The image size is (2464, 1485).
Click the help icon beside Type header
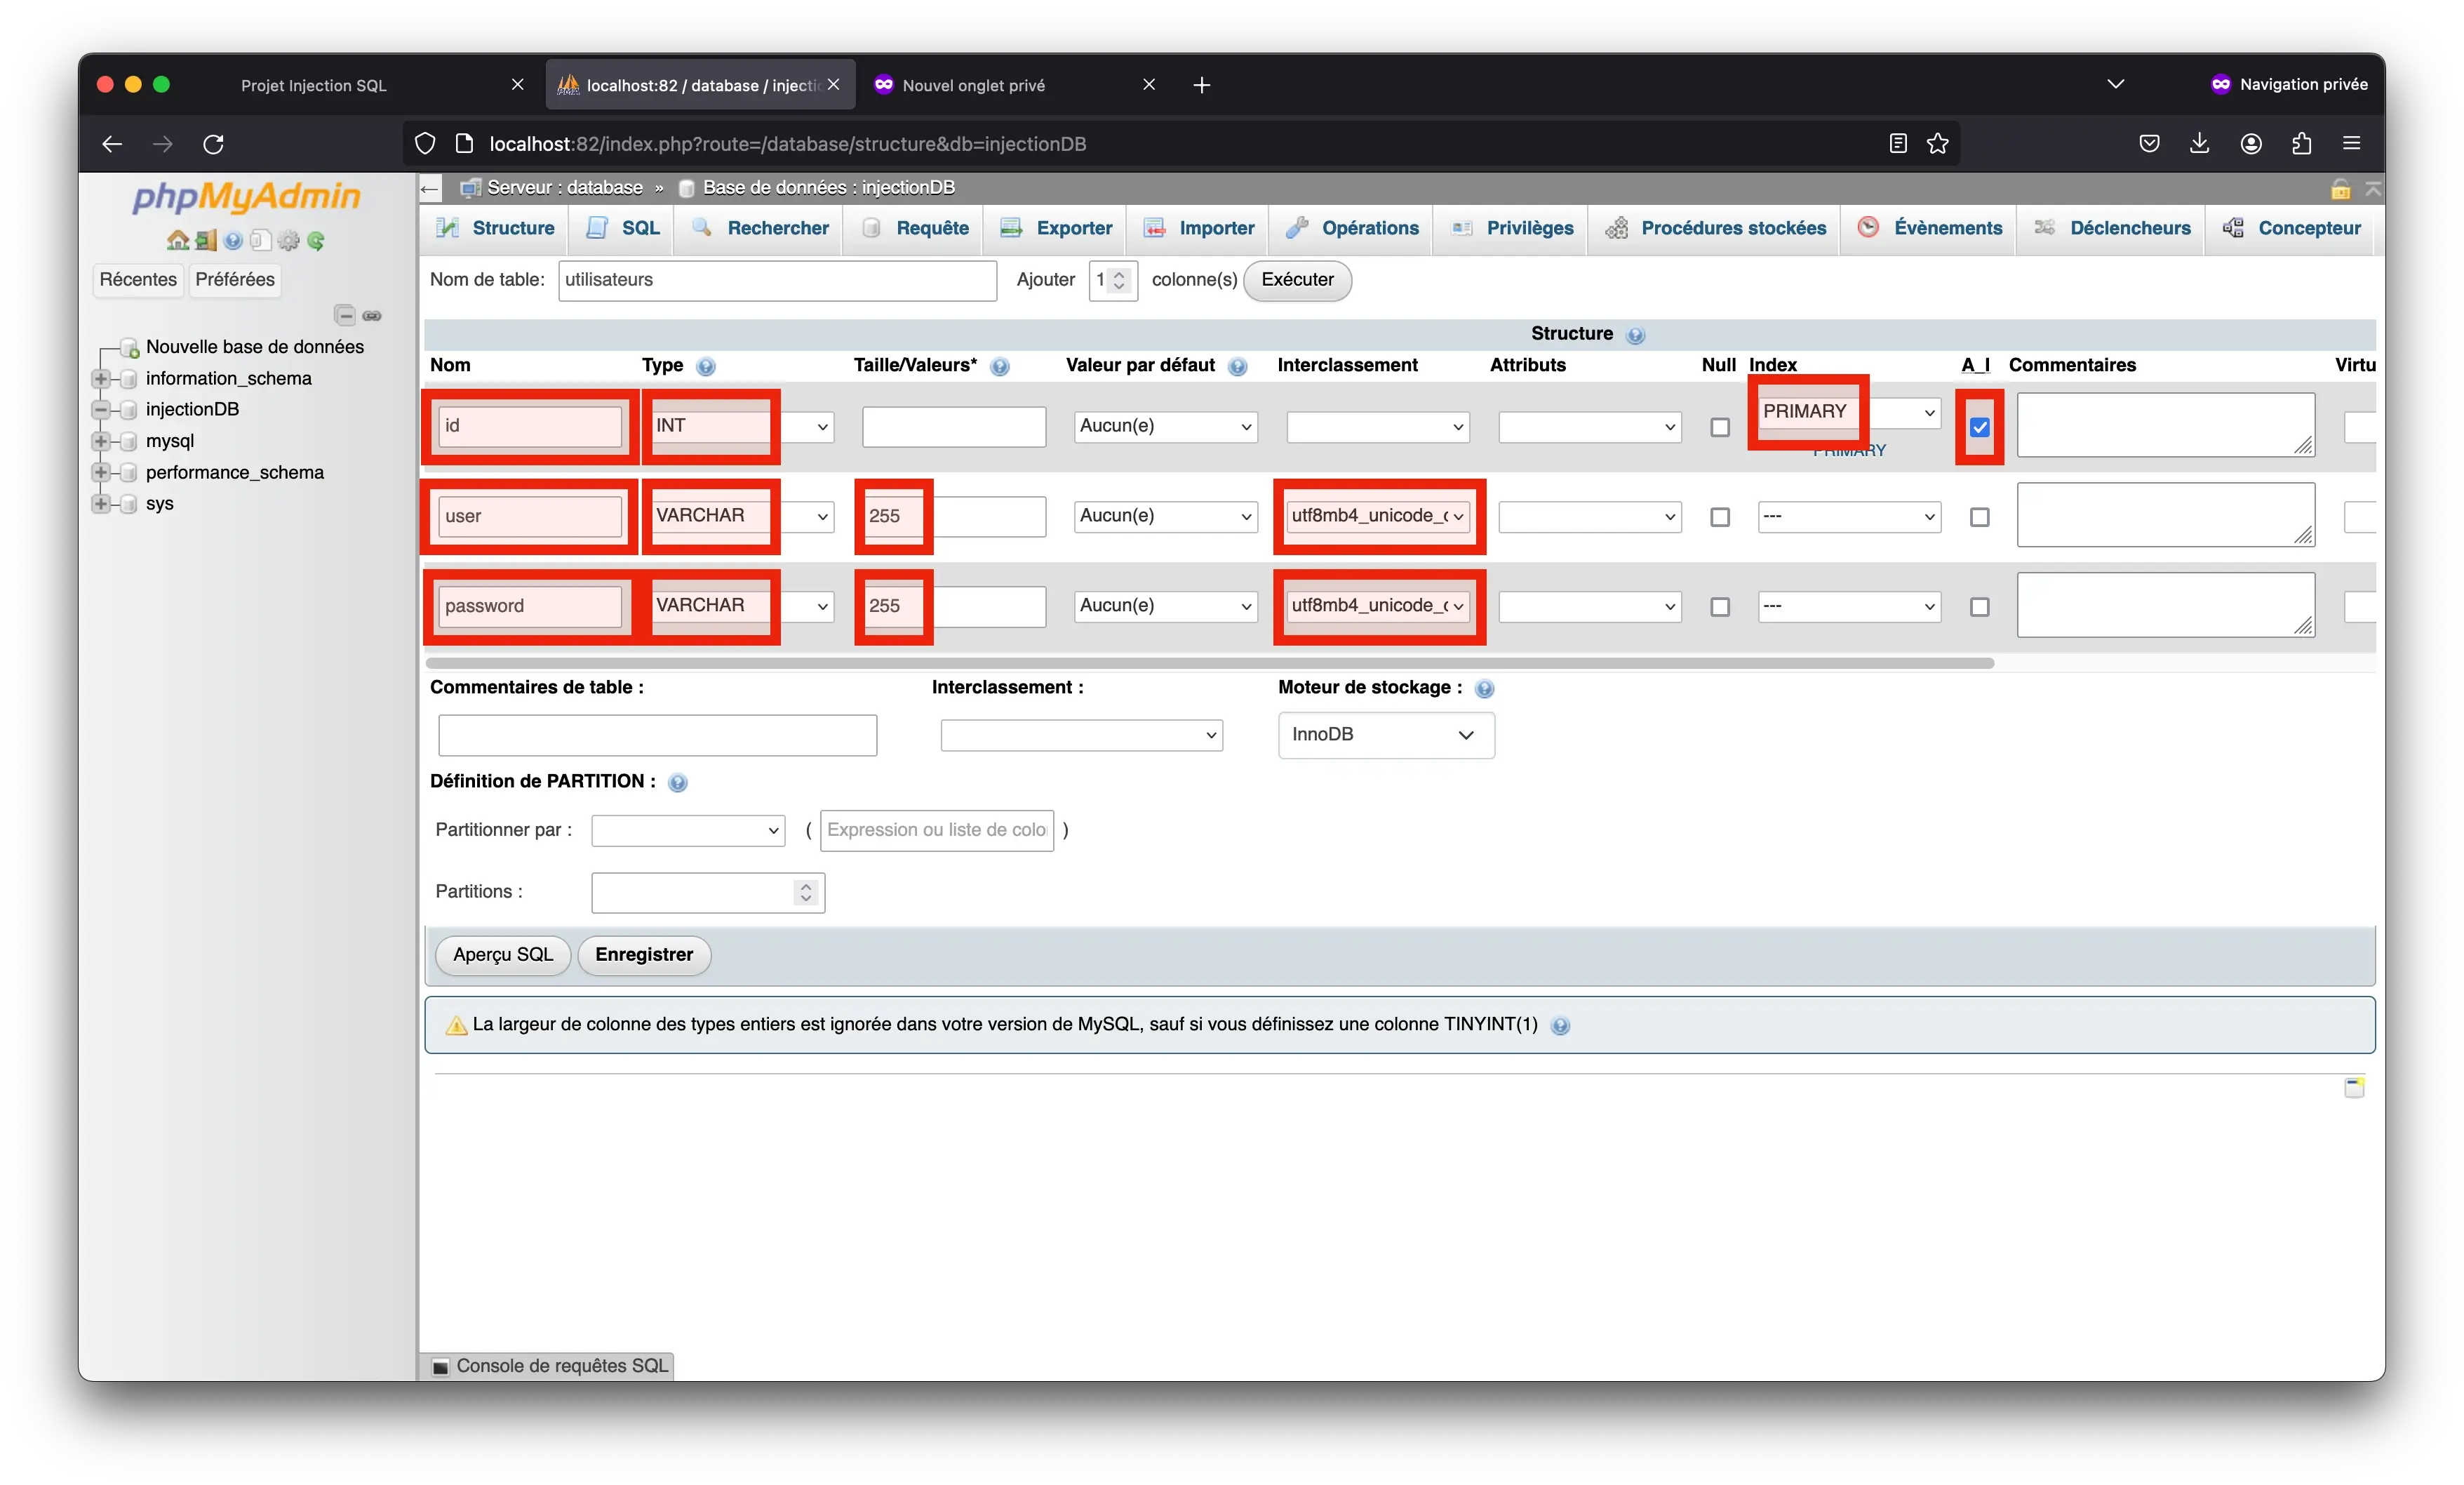[x=706, y=366]
